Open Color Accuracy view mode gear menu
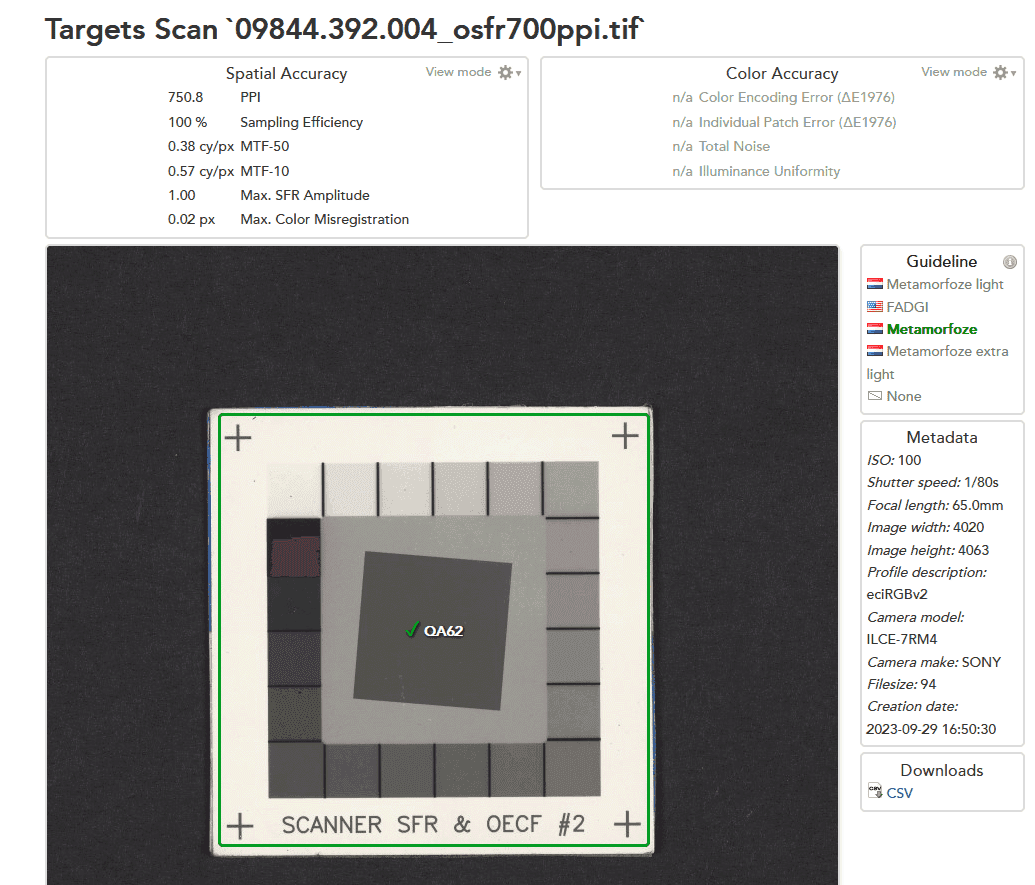 point(1003,73)
